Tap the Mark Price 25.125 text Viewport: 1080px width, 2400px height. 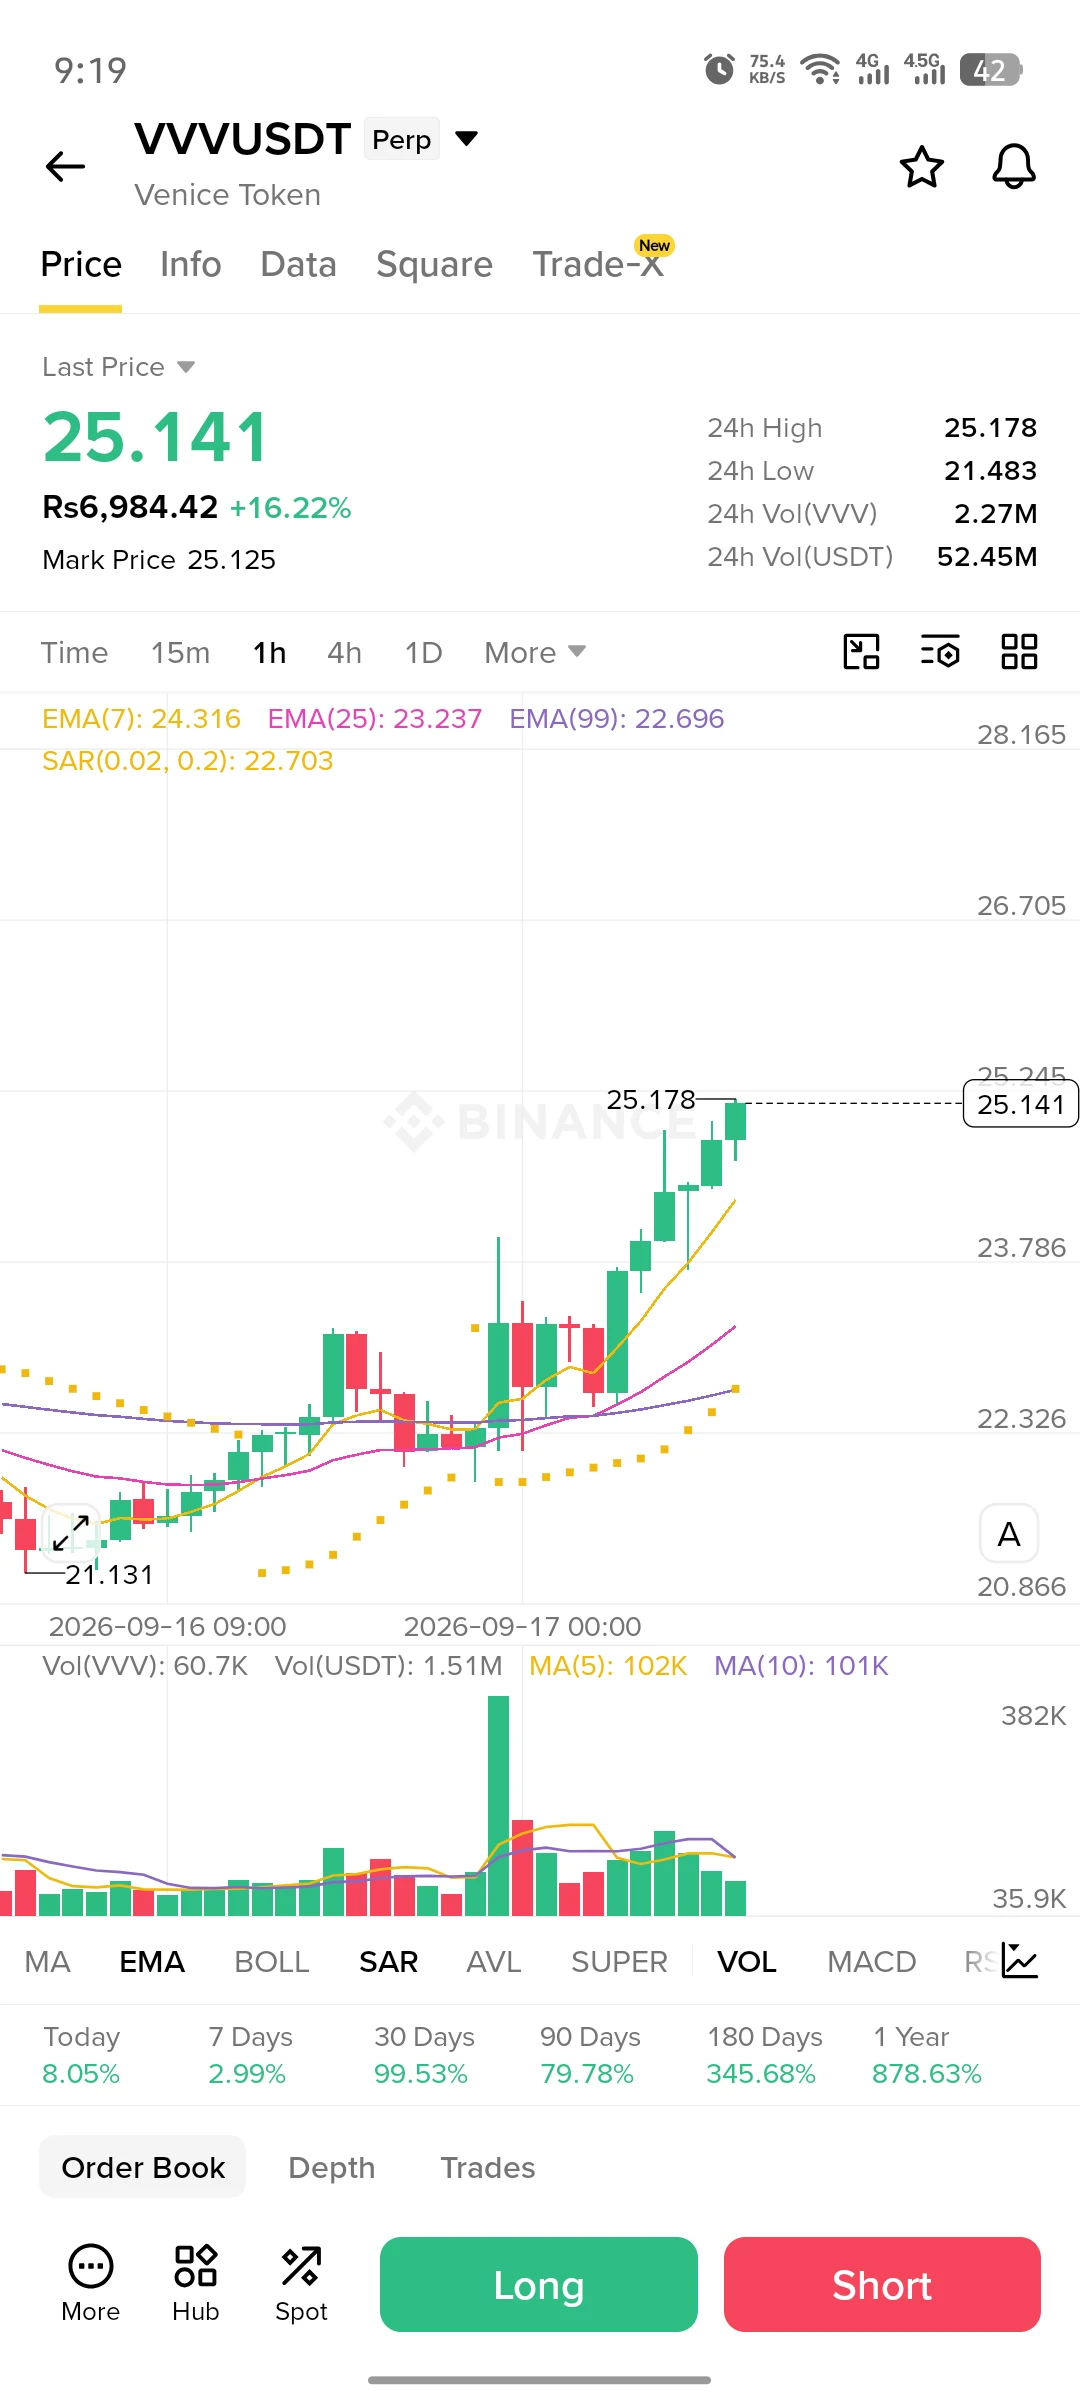click(x=159, y=560)
